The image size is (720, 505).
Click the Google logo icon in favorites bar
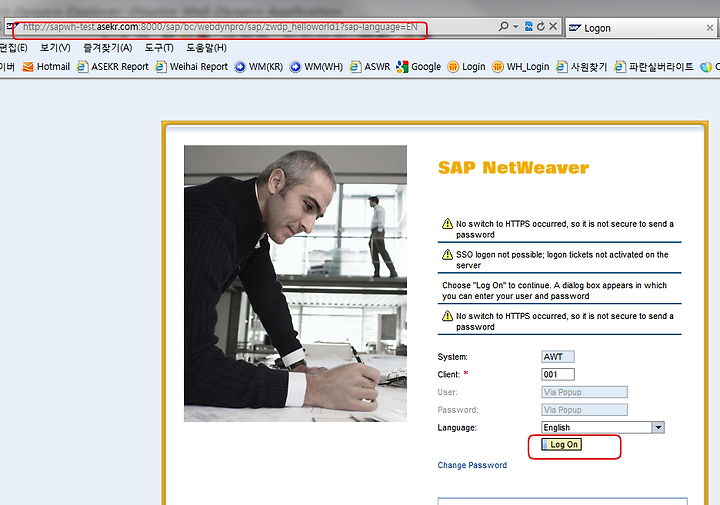click(x=402, y=67)
